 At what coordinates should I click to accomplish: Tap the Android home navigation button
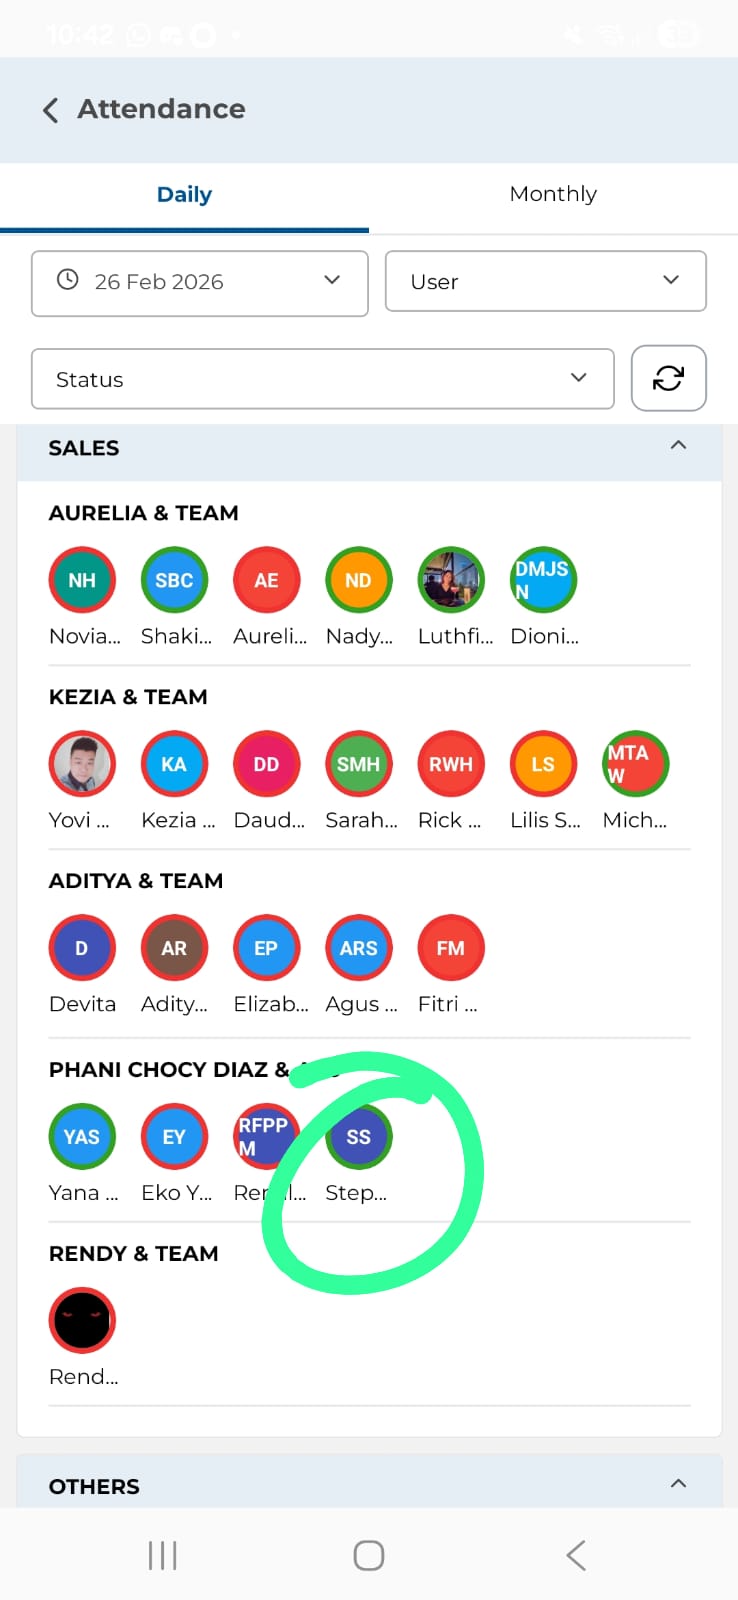pos(369,1555)
